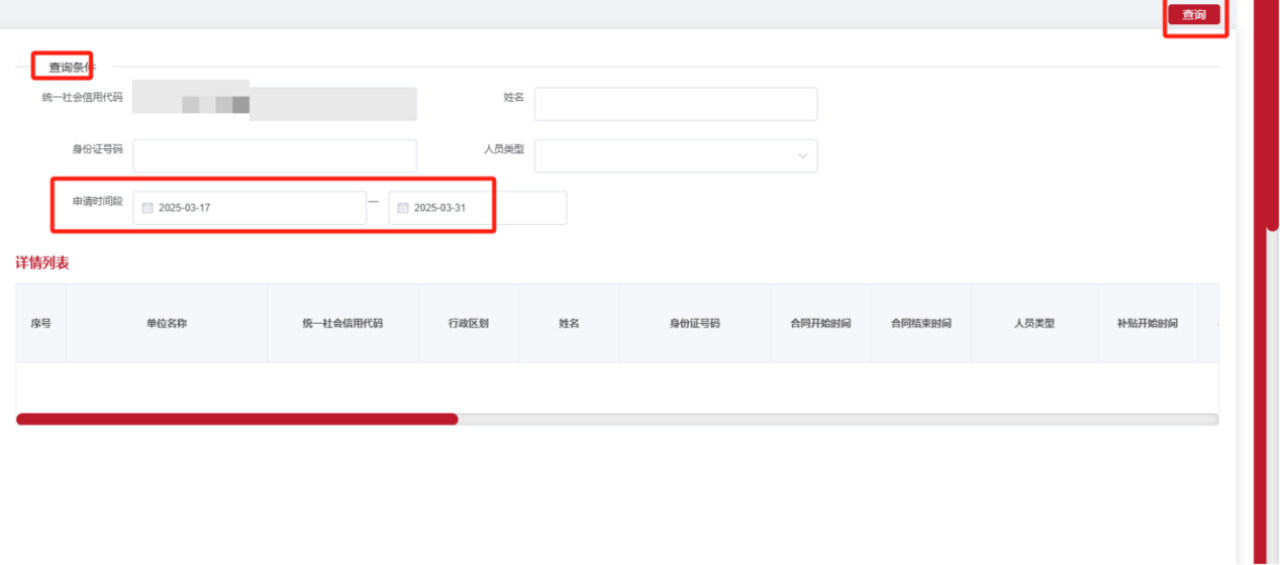Focus the 姓名 input field
The width and height of the screenshot is (1280, 565).
pyautogui.click(x=675, y=104)
